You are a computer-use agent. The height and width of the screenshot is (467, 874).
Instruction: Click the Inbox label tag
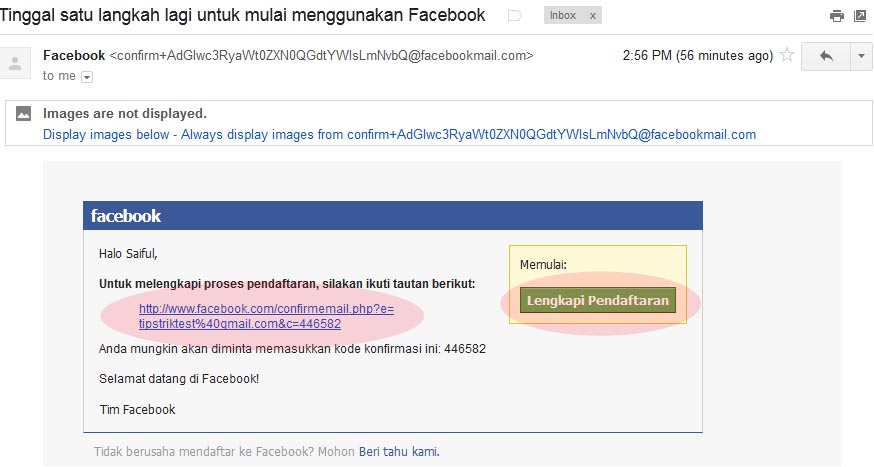click(563, 16)
